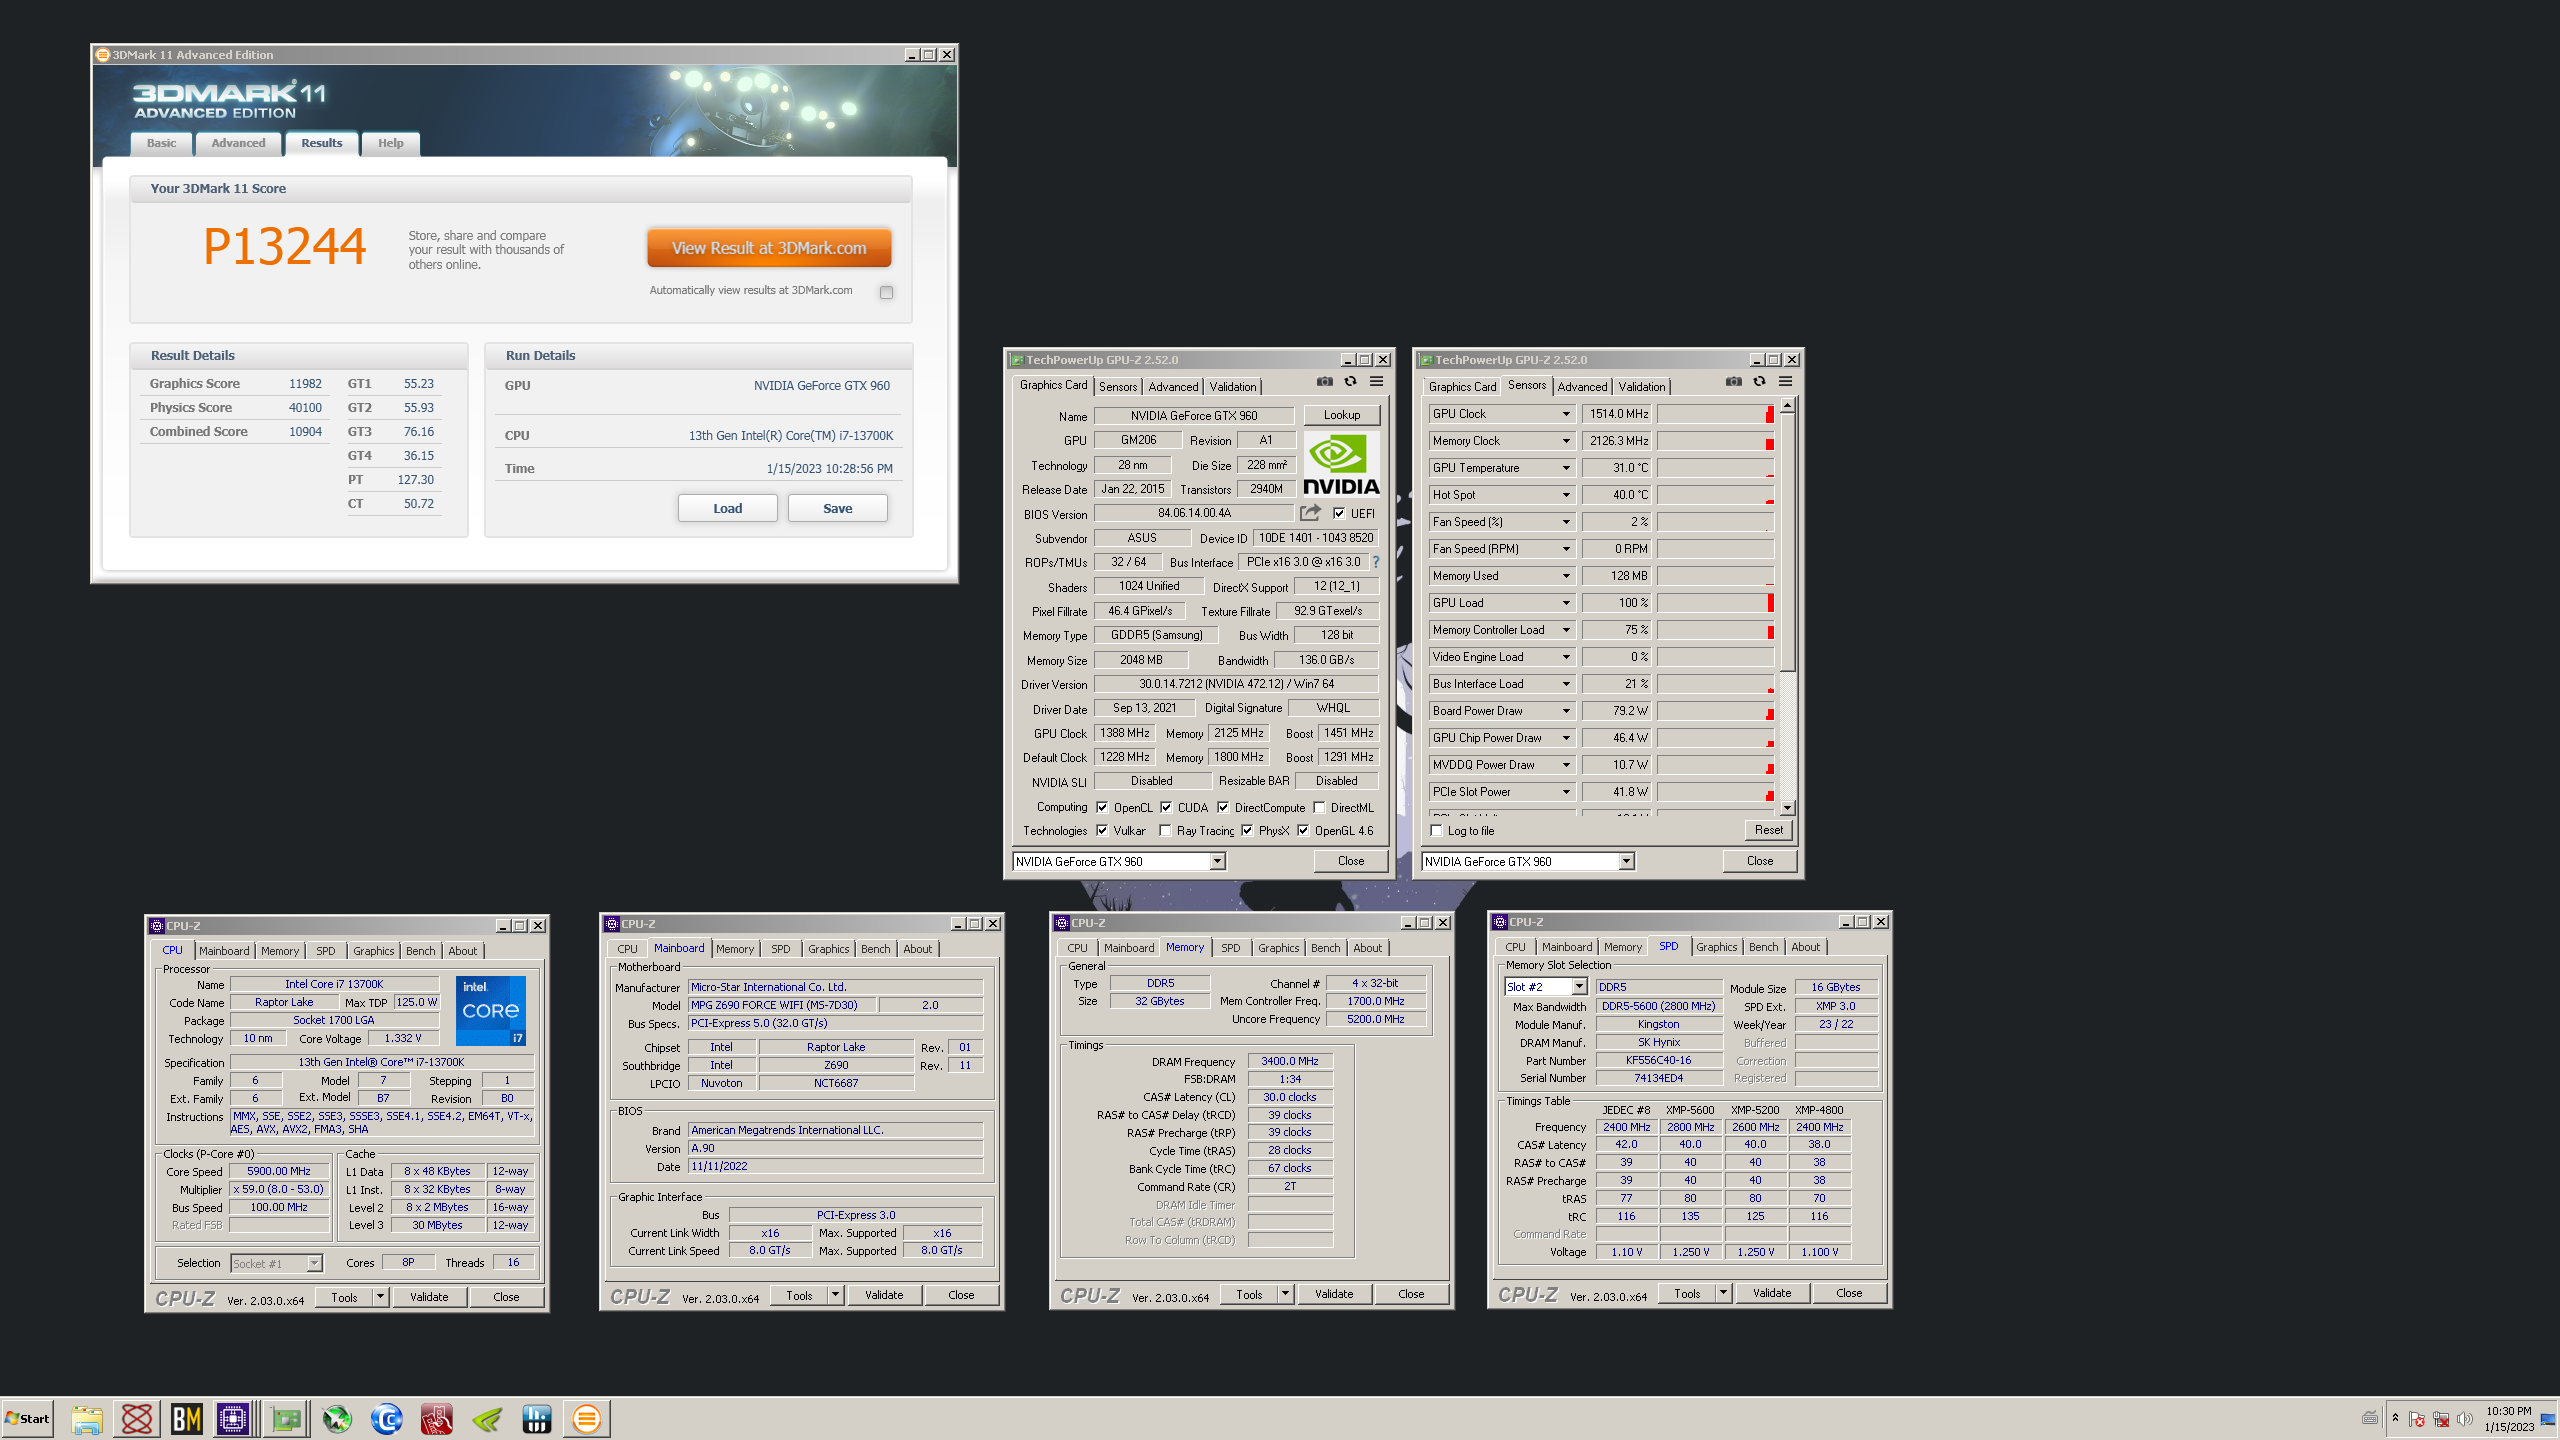Open NVIDIA green logo taskbar icon
This screenshot has height=1440, width=2560.
487,1418
